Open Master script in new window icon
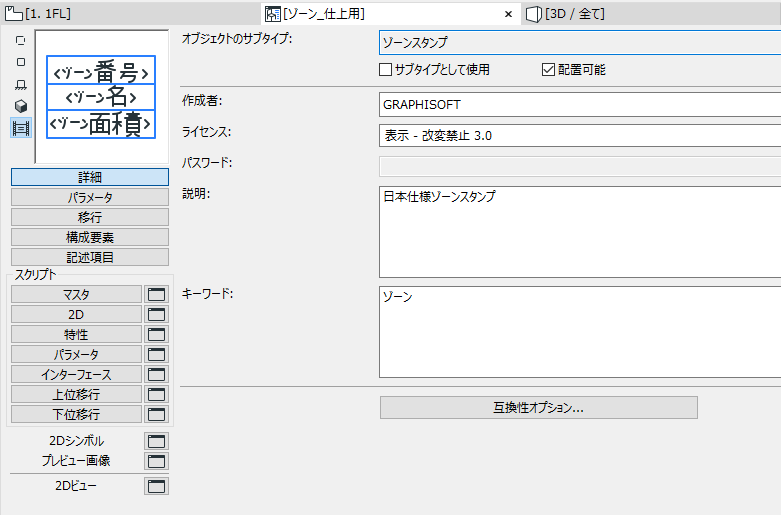The height and width of the screenshot is (515, 781). click(156, 294)
